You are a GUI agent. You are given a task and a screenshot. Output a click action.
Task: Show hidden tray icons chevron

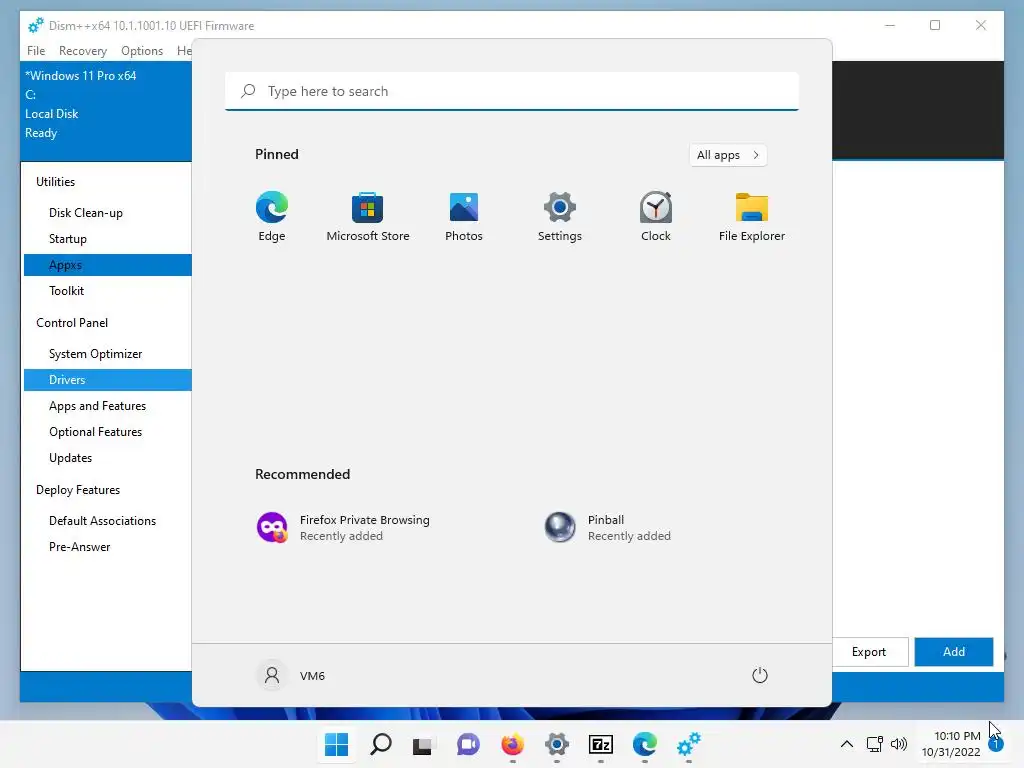coord(846,744)
